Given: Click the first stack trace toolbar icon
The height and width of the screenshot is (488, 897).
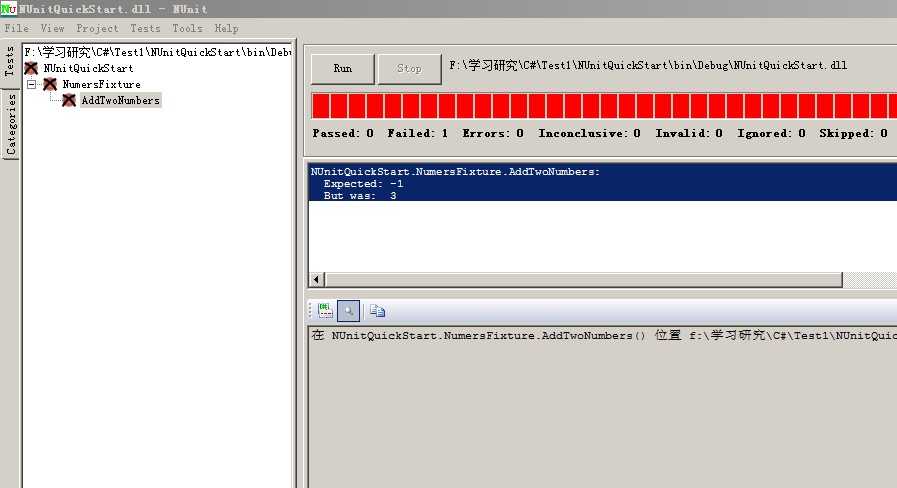Looking at the screenshot, I should click(326, 311).
